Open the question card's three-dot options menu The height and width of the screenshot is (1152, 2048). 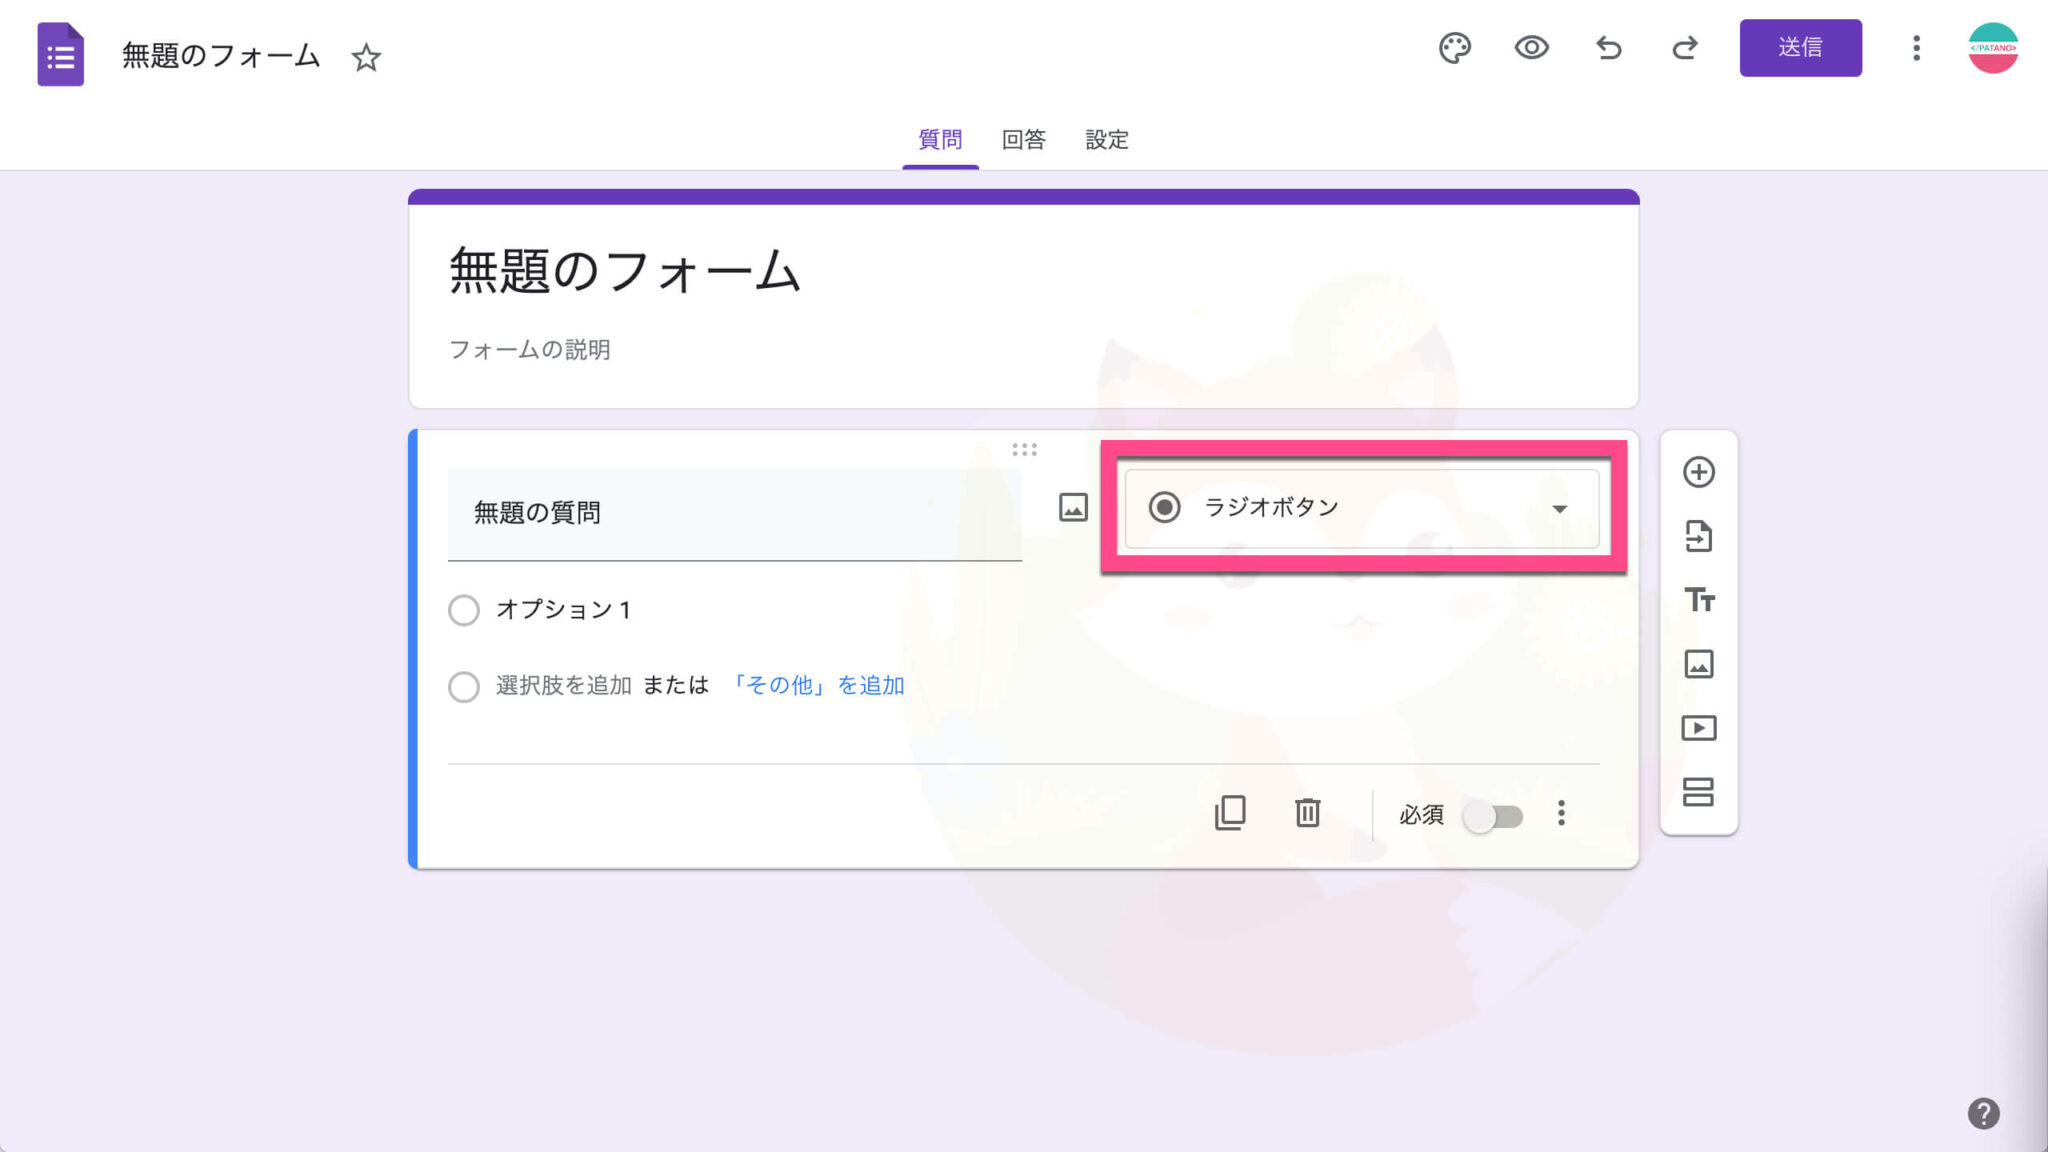click(x=1561, y=813)
